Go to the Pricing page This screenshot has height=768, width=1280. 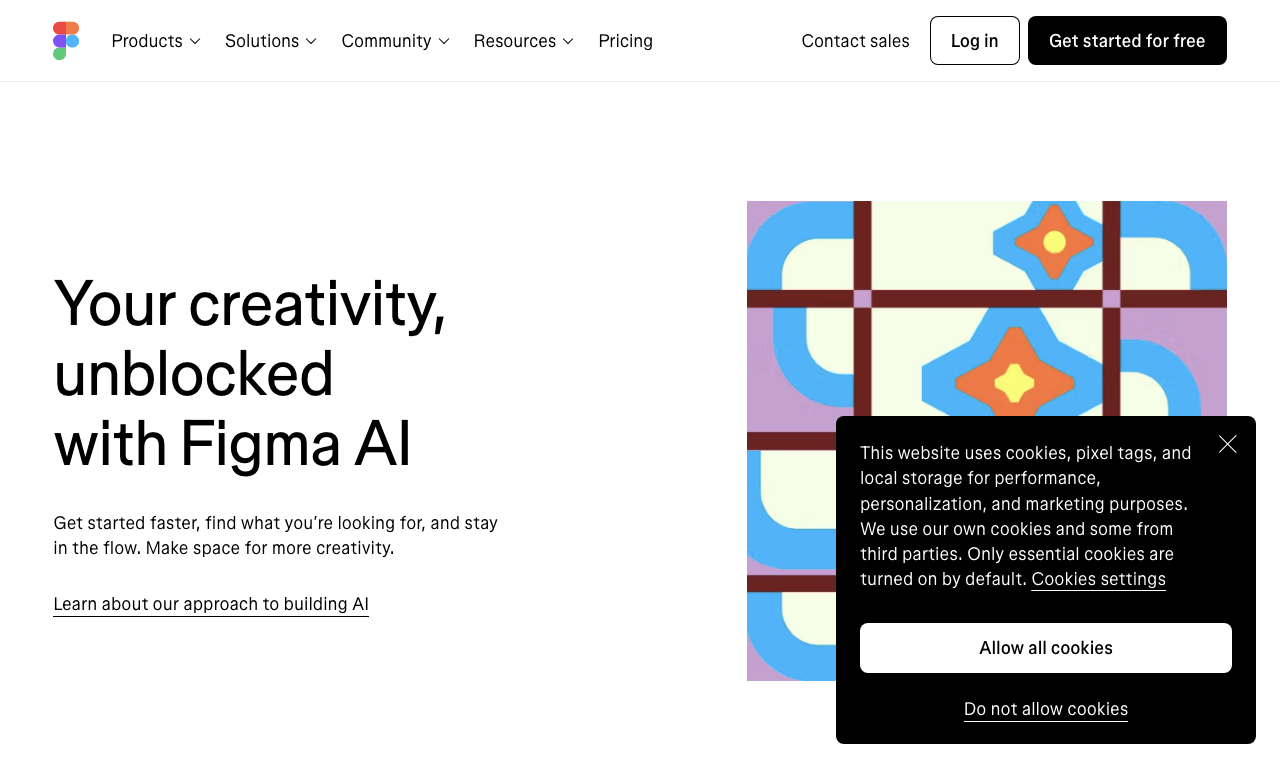click(626, 41)
